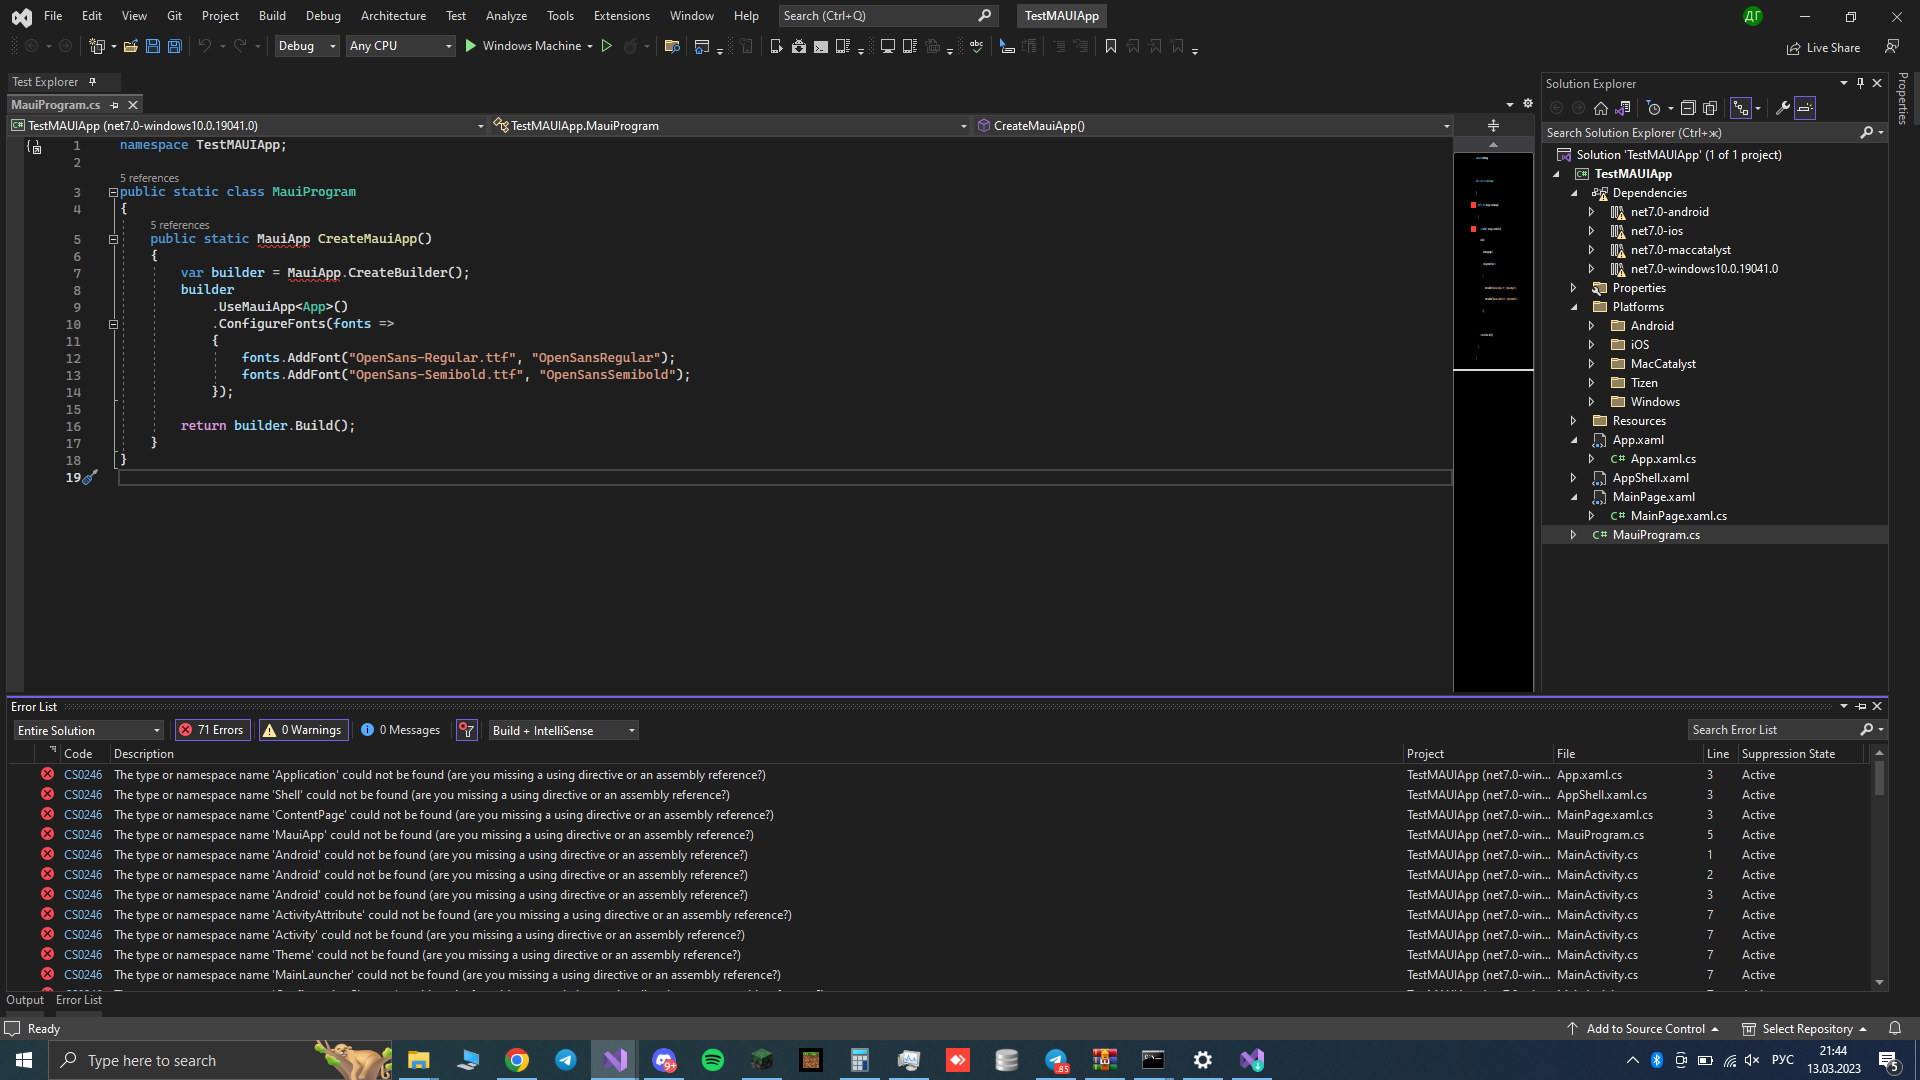1920x1080 pixels.
Task: Click the wrench Properties icon in Solution Explorer
Action: (1783, 108)
